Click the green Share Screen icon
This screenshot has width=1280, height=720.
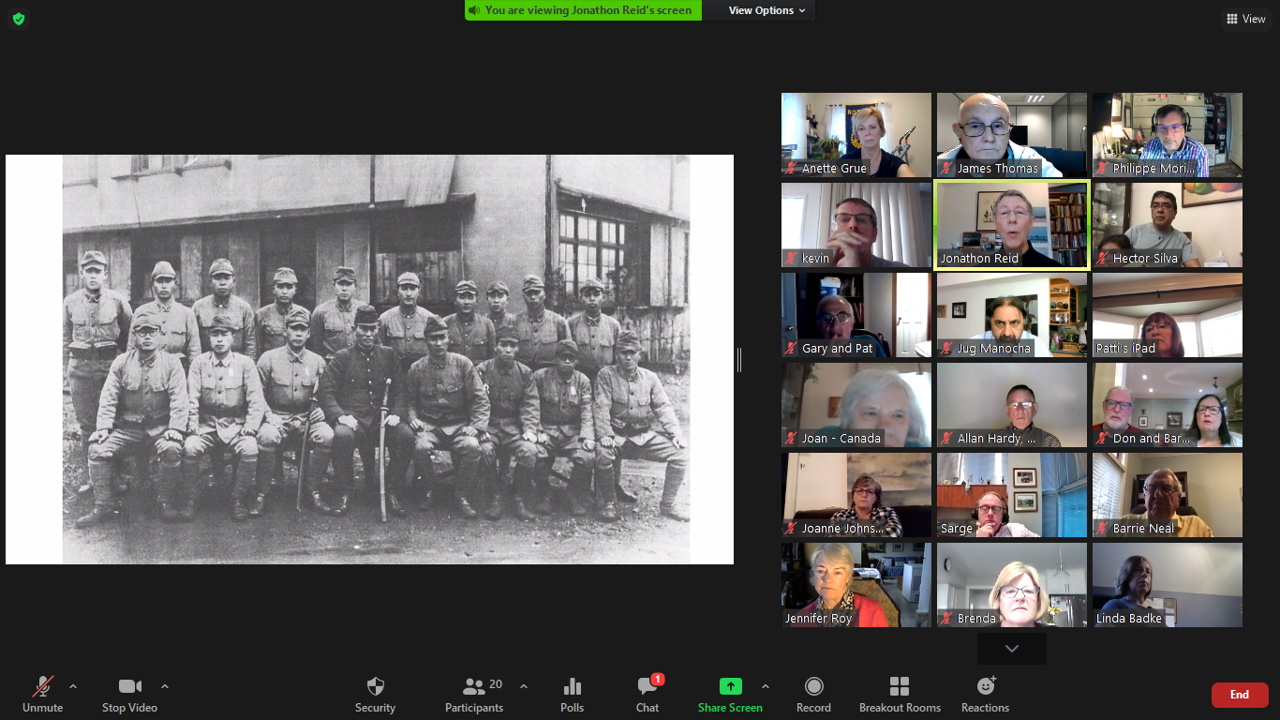(730, 687)
